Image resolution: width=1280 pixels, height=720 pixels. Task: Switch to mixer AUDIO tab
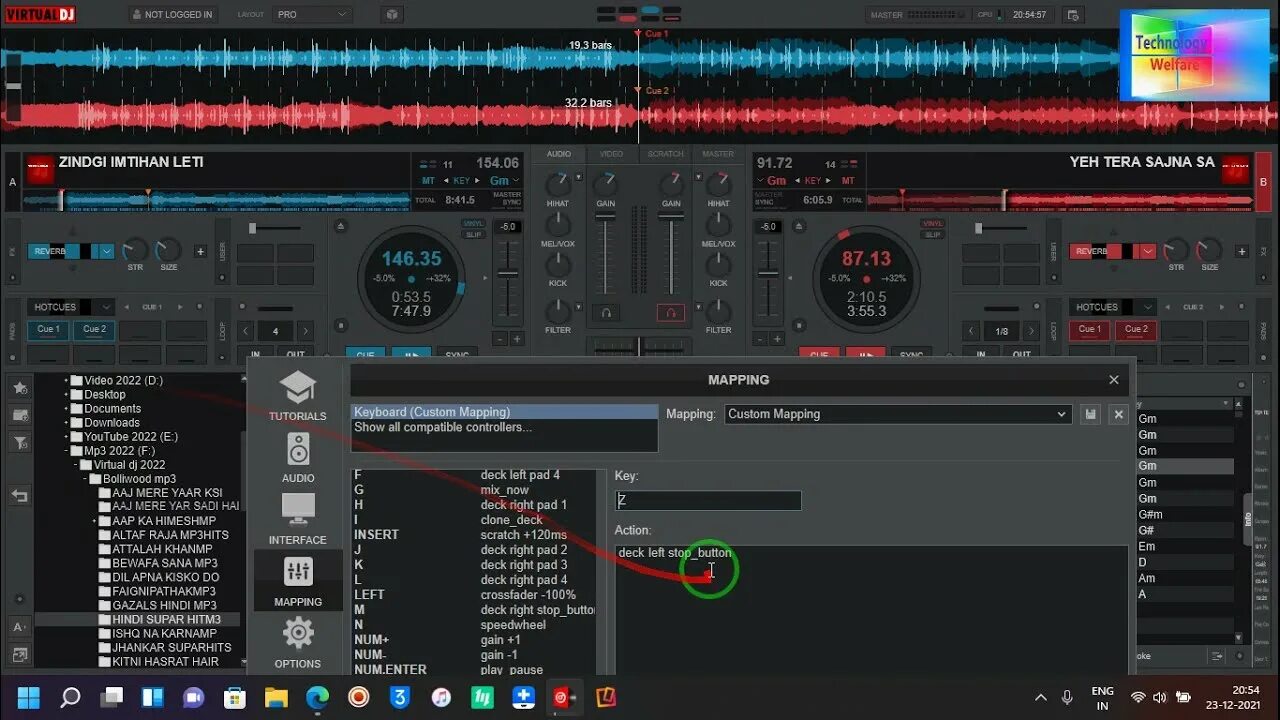559,154
